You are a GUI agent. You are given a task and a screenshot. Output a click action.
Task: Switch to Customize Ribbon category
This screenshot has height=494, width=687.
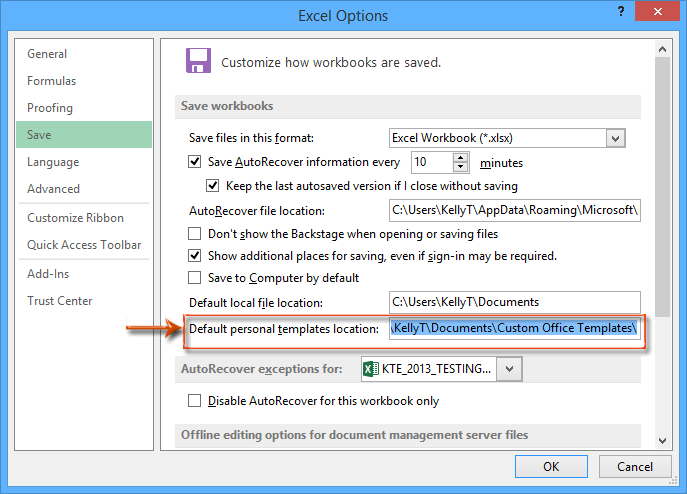[76, 218]
